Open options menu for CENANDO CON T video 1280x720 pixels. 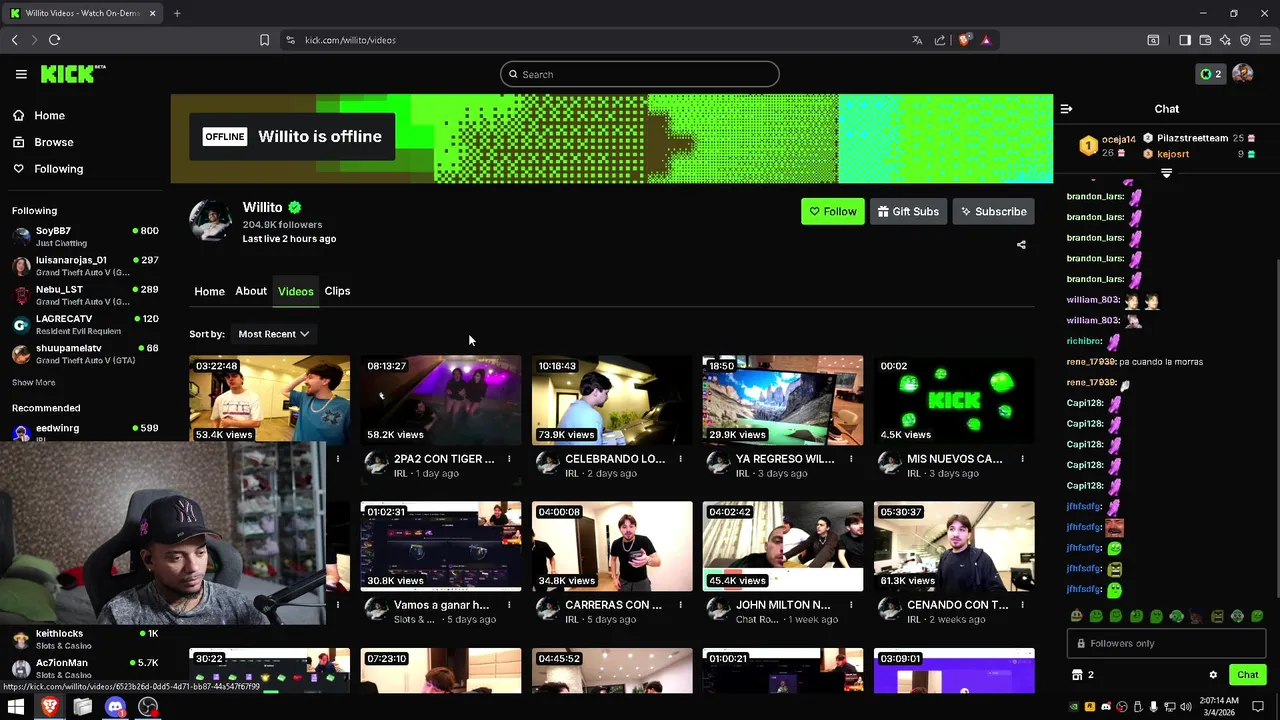tap(1022, 605)
